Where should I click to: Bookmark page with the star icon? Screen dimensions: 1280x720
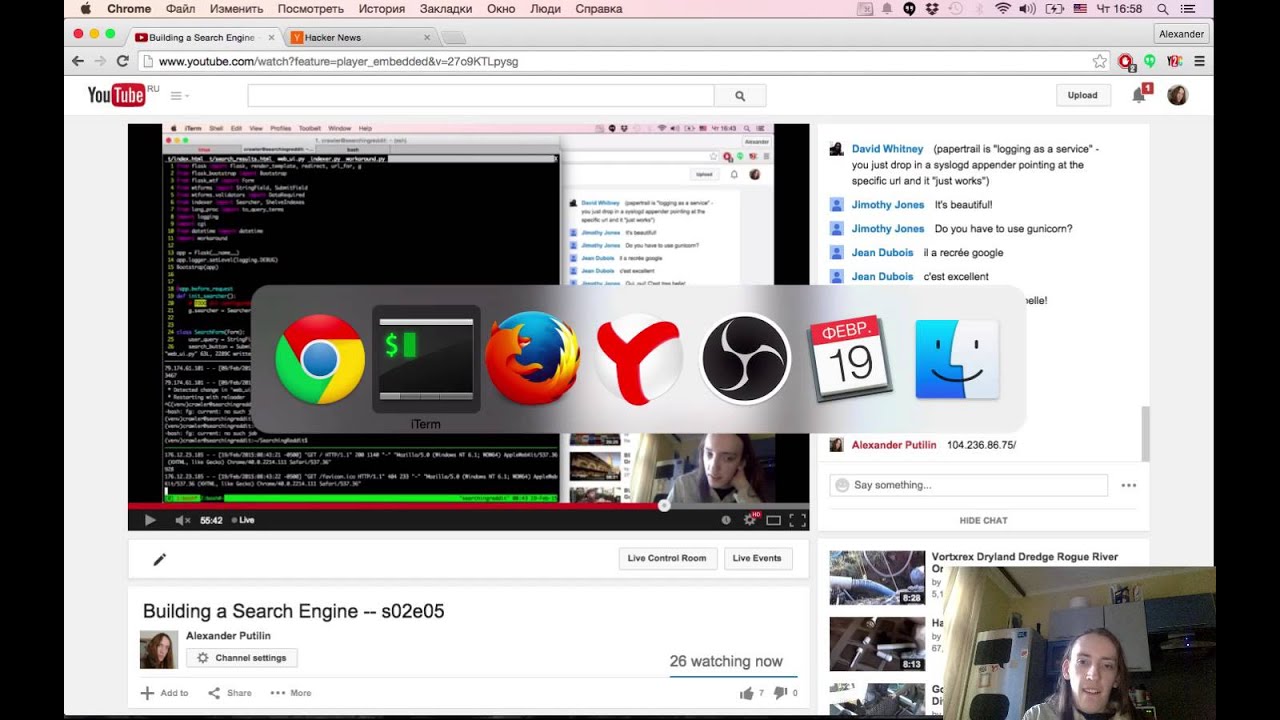pyautogui.click(x=1100, y=61)
